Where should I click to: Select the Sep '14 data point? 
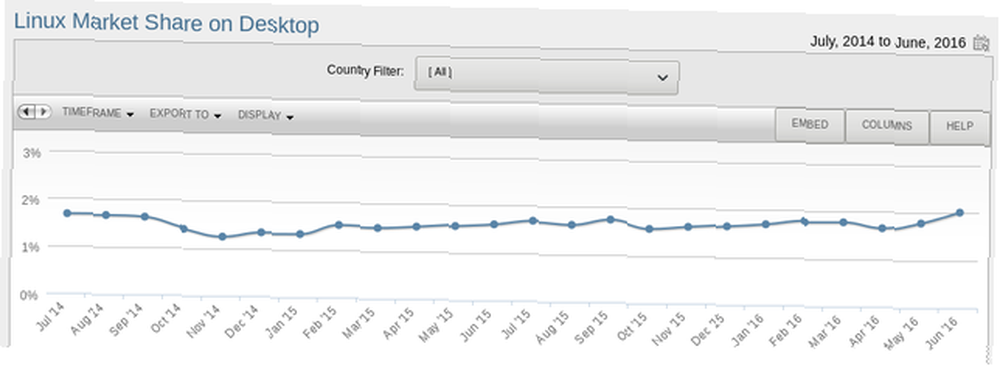145,217
